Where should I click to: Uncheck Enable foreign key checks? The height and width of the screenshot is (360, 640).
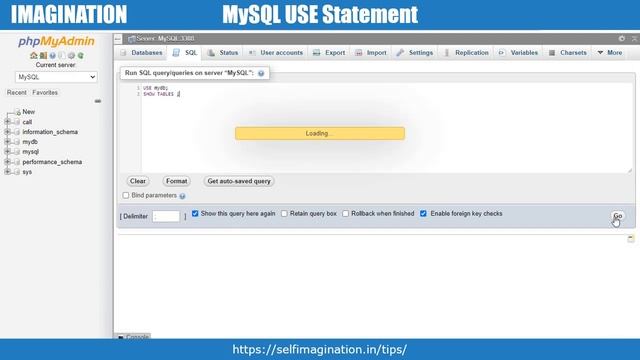(x=423, y=213)
